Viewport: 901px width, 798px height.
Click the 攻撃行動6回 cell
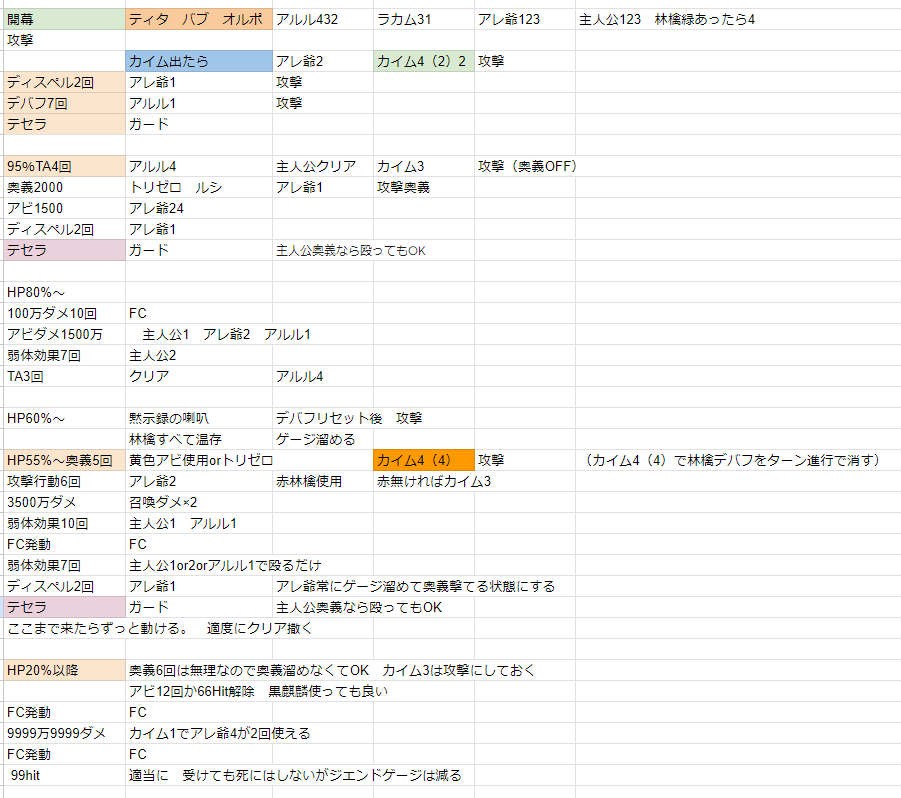[x=64, y=481]
